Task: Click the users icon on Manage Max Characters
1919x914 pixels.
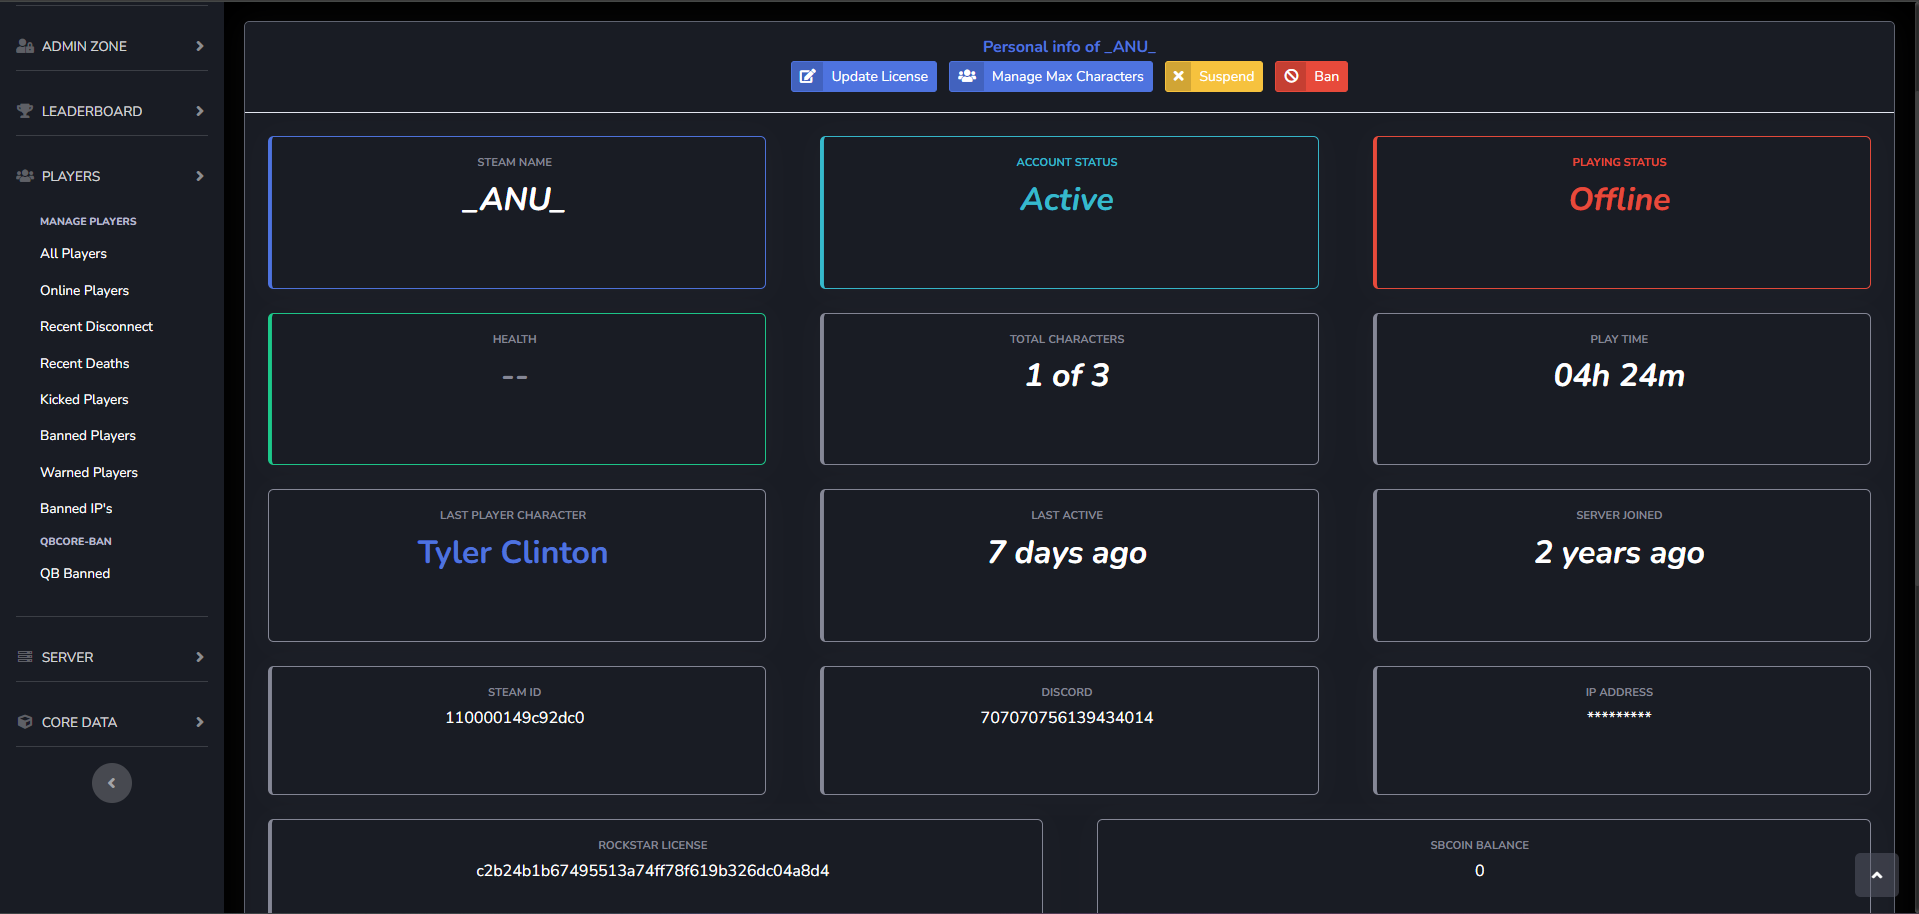Action: tap(966, 76)
